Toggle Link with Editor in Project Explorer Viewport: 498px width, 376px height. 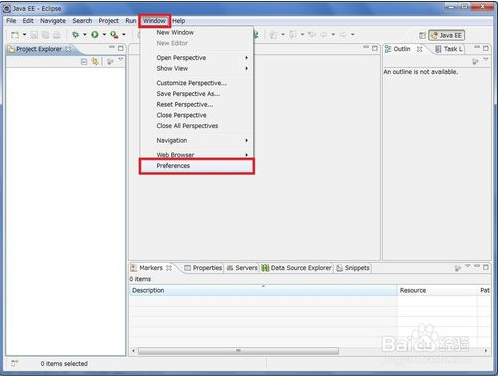click(95, 61)
